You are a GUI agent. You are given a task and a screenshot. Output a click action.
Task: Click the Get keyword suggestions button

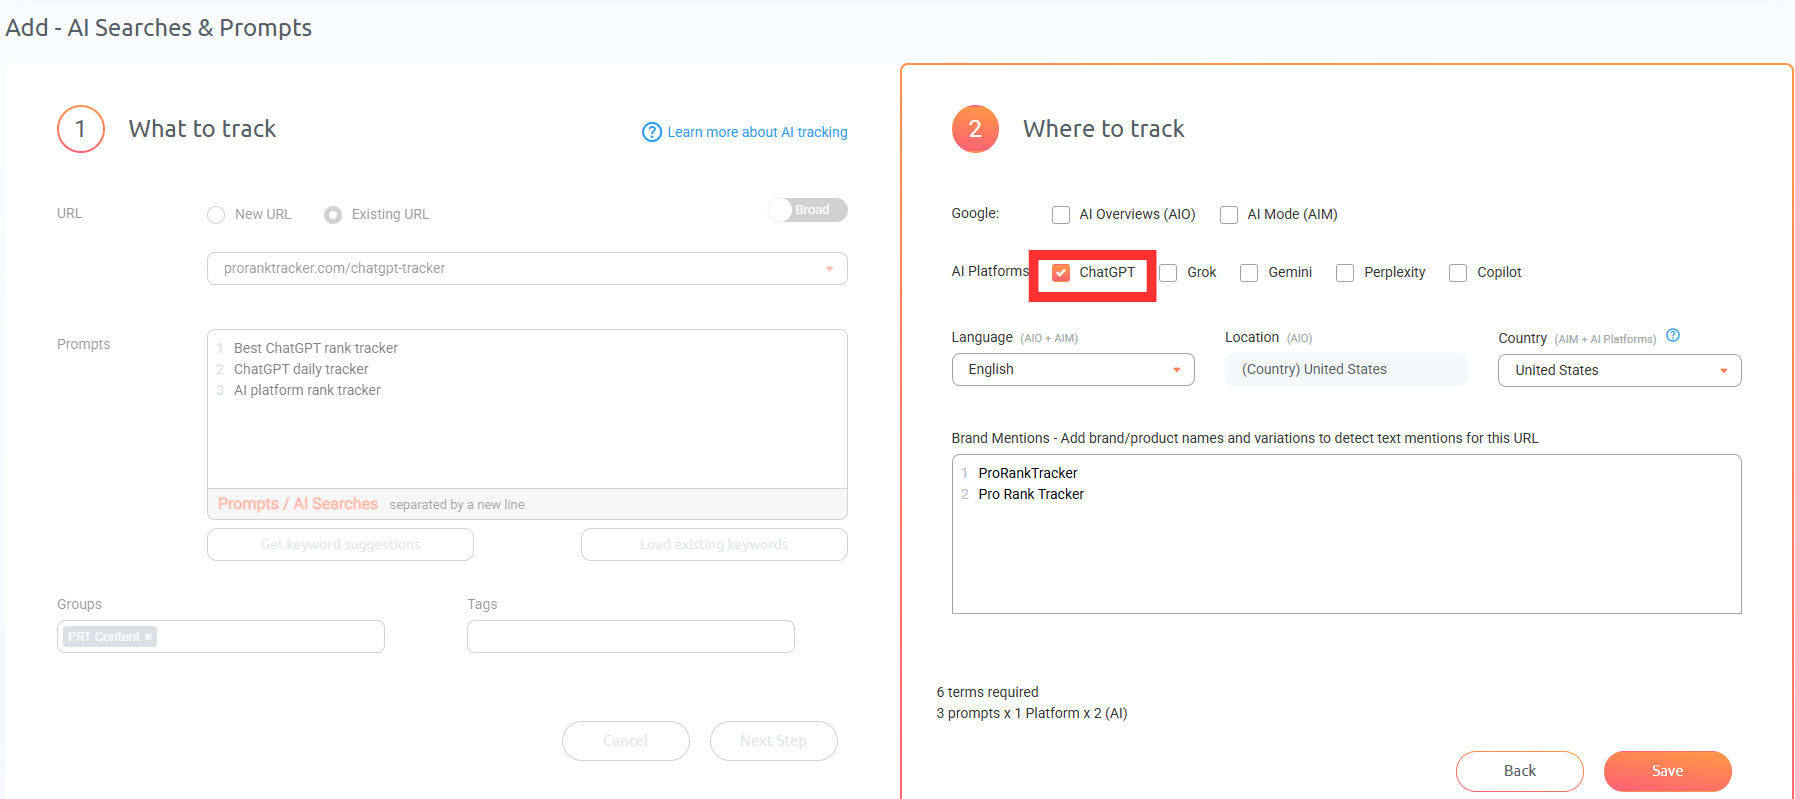[x=340, y=544]
